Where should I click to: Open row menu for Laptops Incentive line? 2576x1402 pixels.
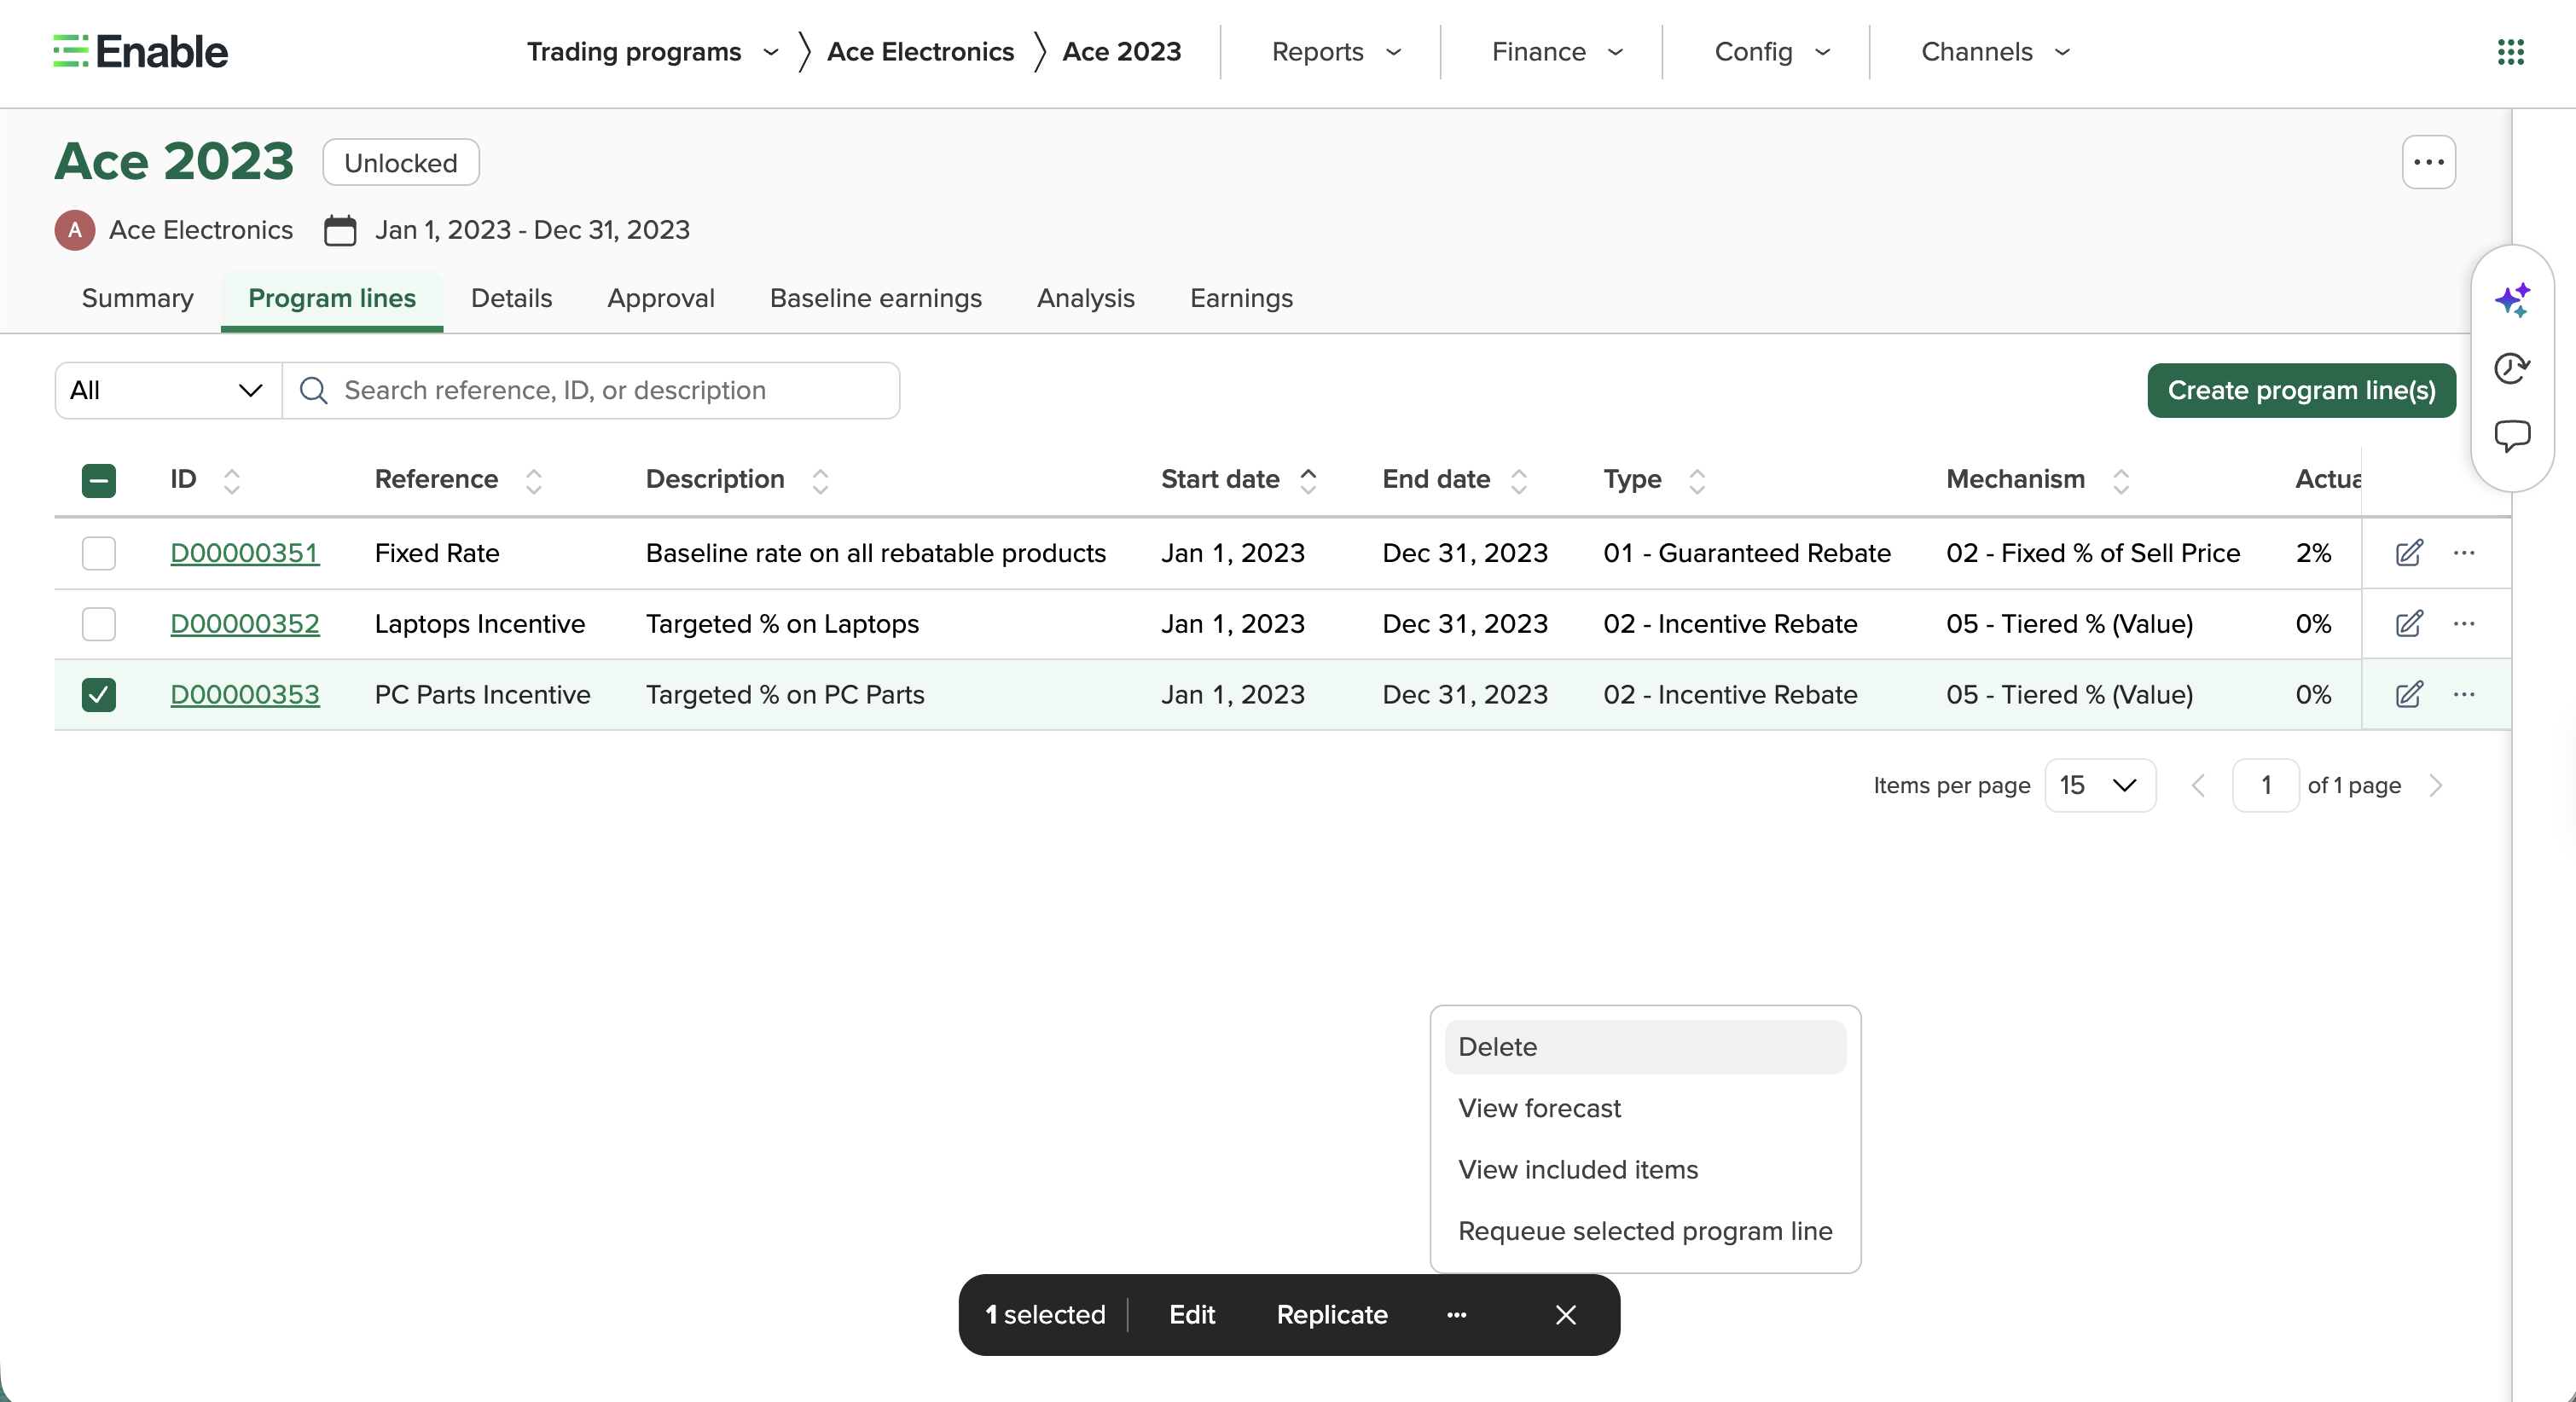pyautogui.click(x=2464, y=624)
